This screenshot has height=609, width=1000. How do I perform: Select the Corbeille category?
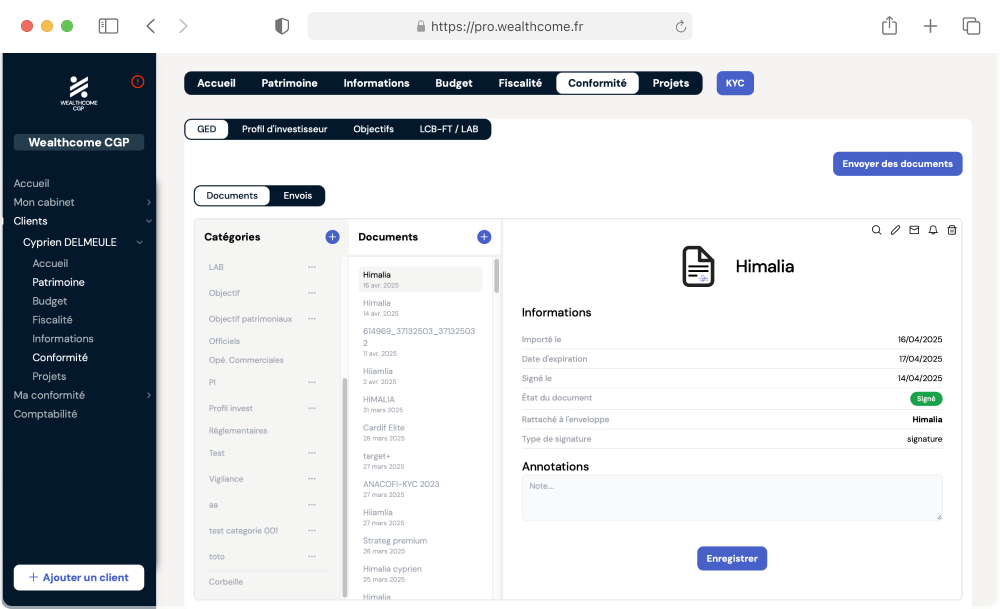click(x=226, y=582)
